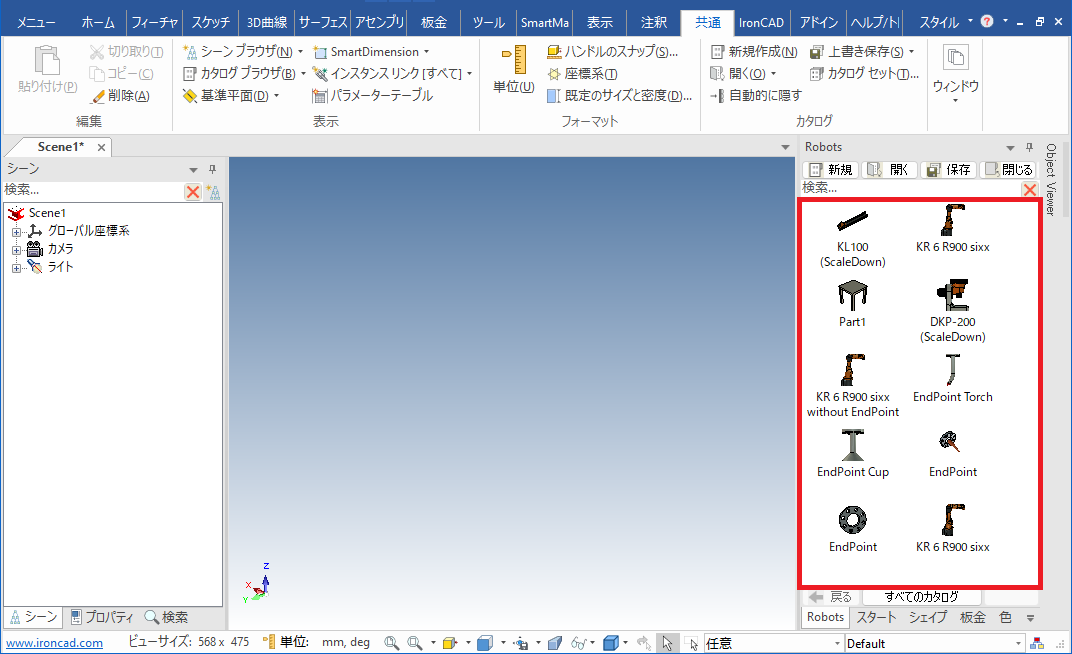Switch to the Sketch (スケッチ) ribbon tab
This screenshot has width=1072, height=654.
tap(210, 22)
